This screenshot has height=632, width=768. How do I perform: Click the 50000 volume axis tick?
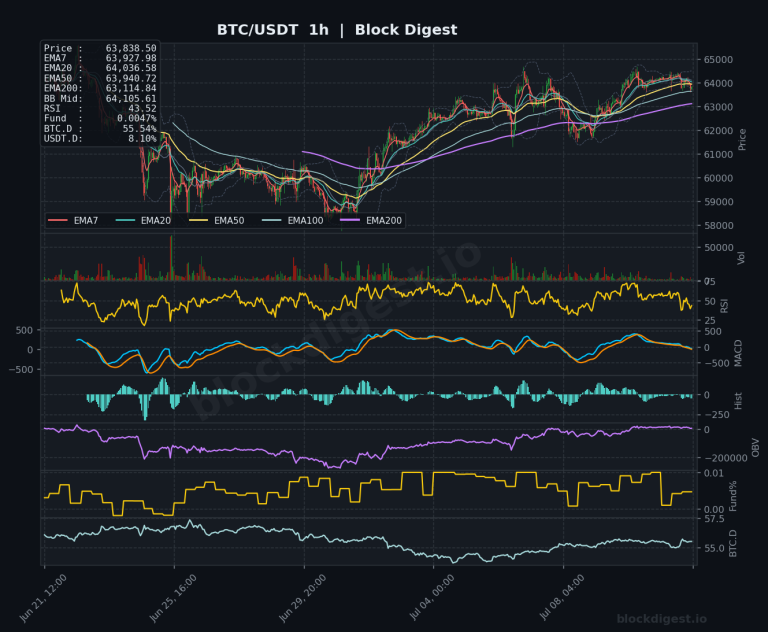(x=718, y=247)
